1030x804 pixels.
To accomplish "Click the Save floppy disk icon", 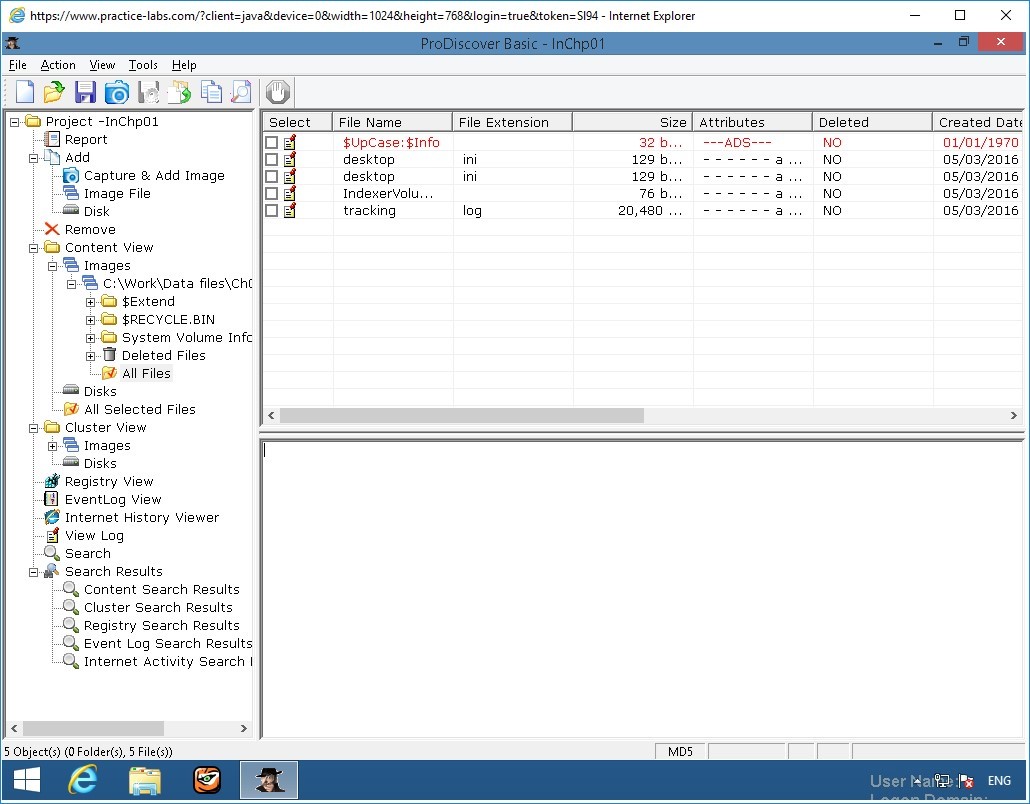I will point(85,92).
